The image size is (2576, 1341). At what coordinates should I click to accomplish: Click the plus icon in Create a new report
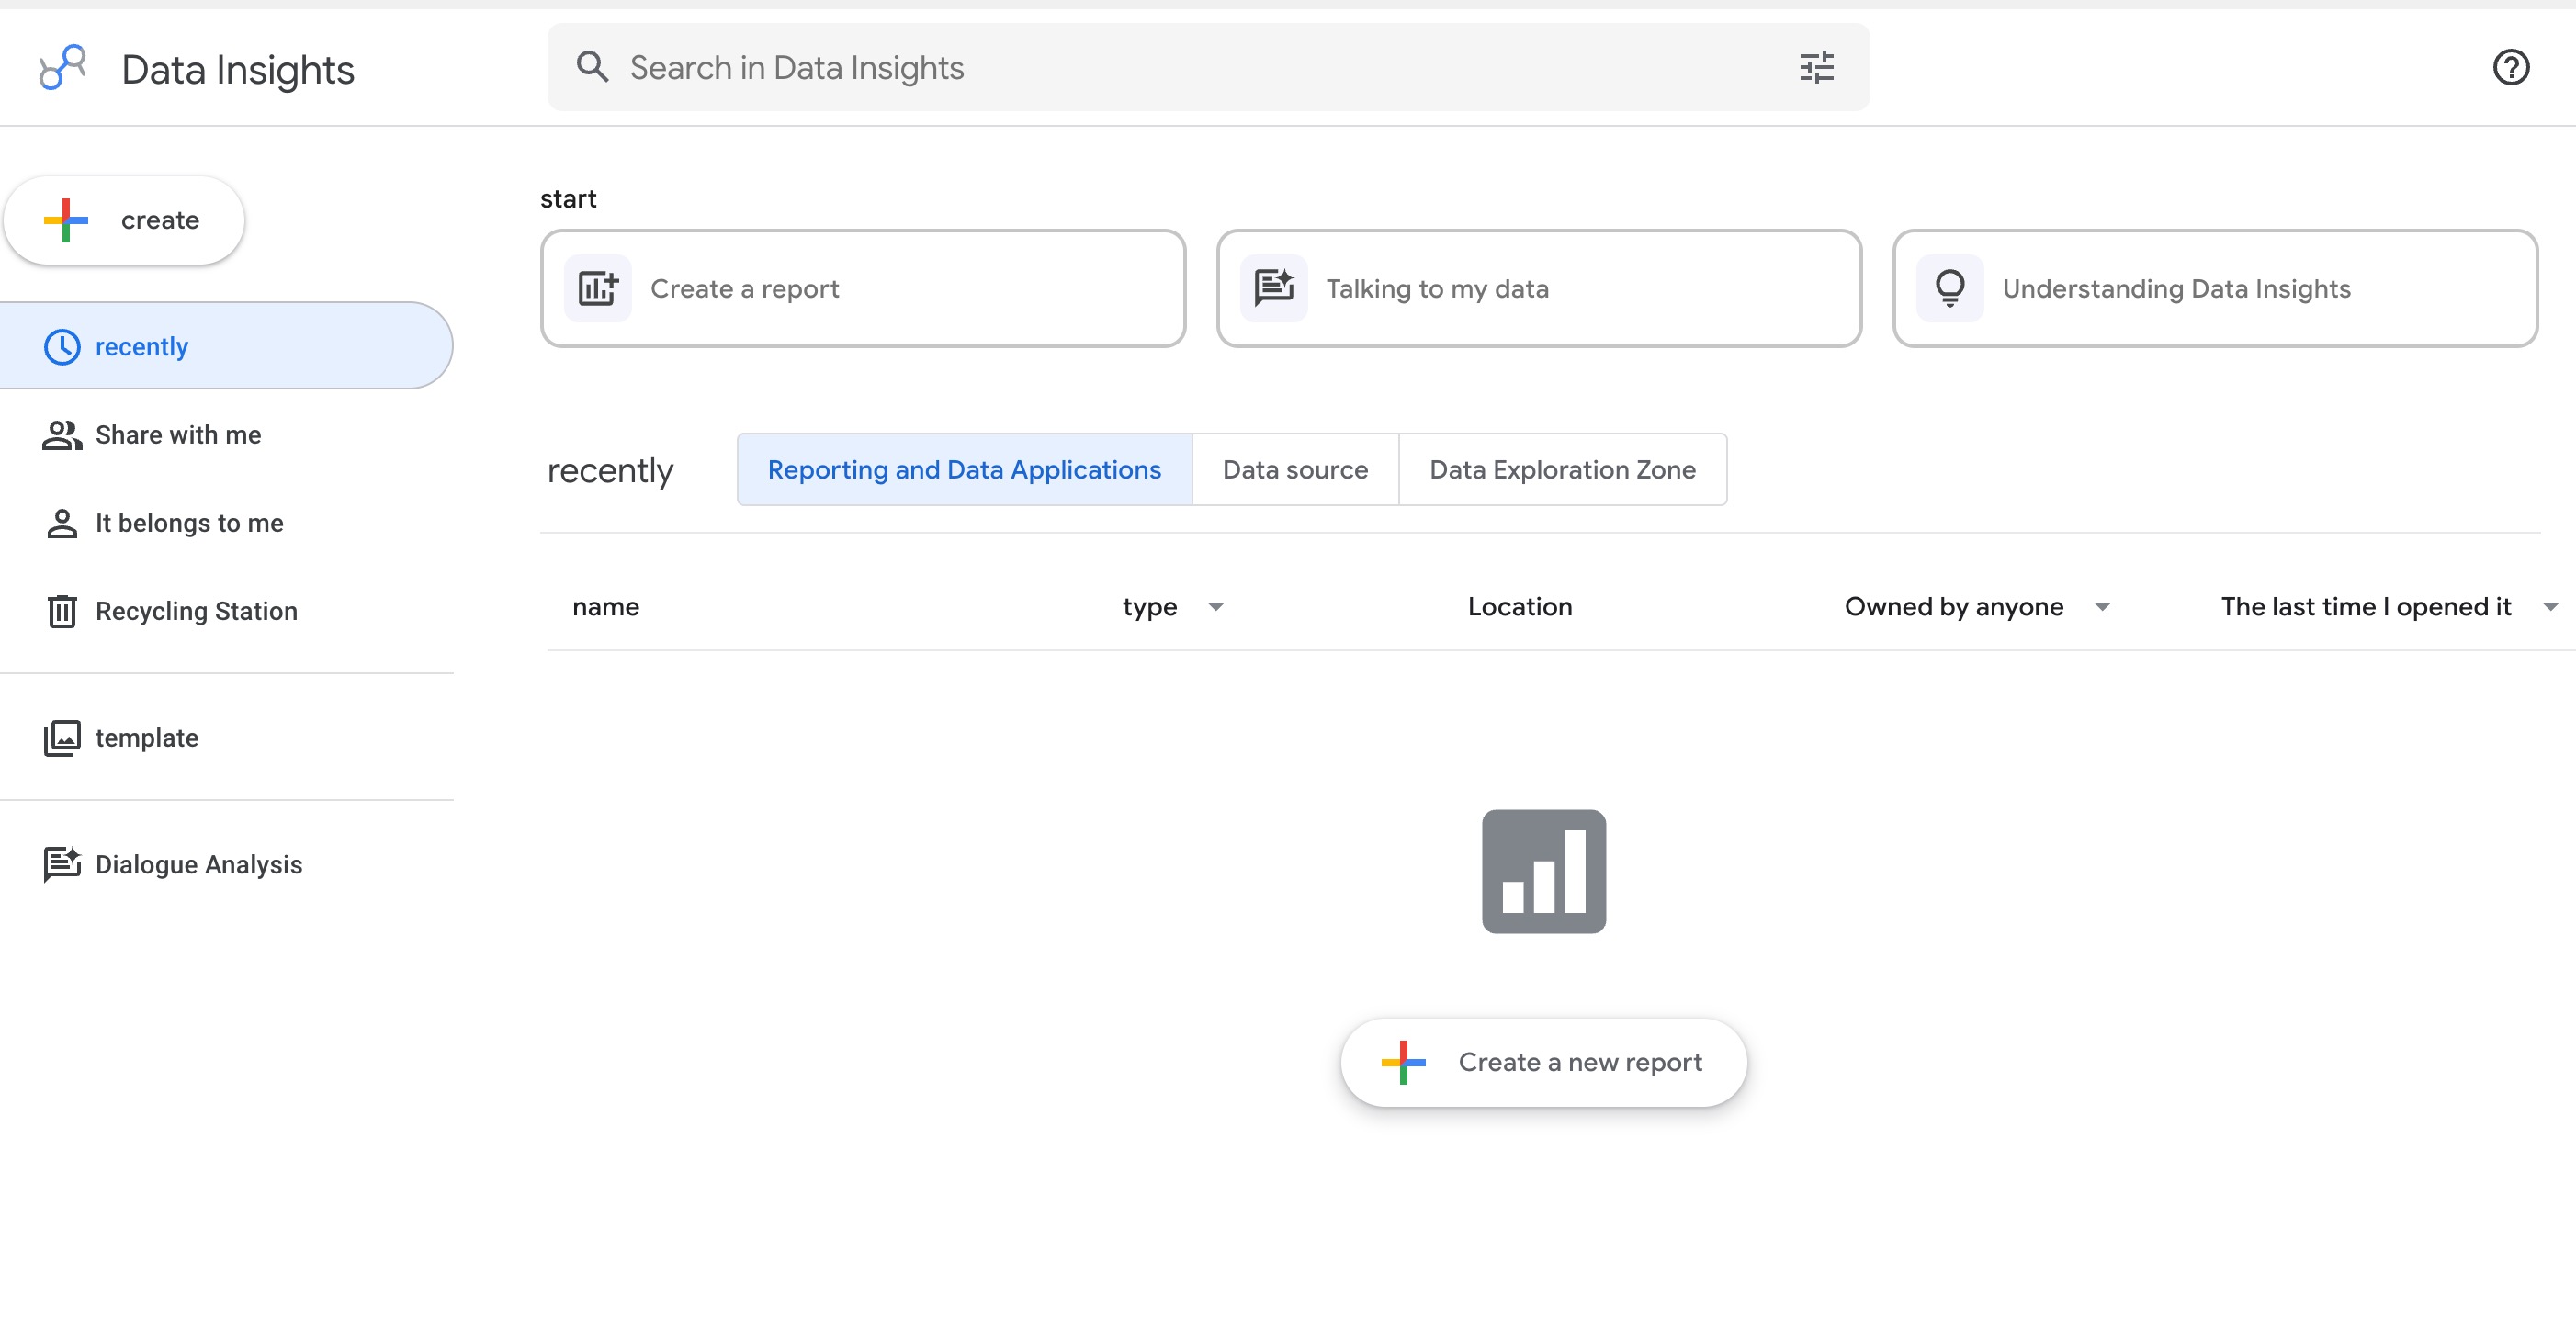1403,1063
